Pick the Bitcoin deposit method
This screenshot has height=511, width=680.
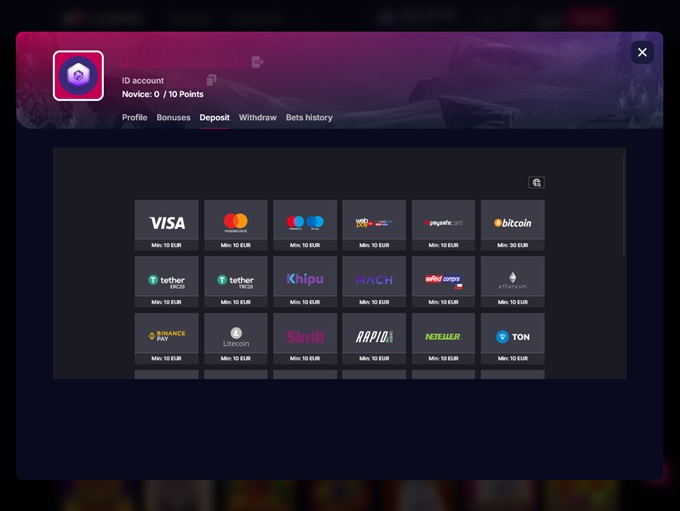click(x=512, y=223)
